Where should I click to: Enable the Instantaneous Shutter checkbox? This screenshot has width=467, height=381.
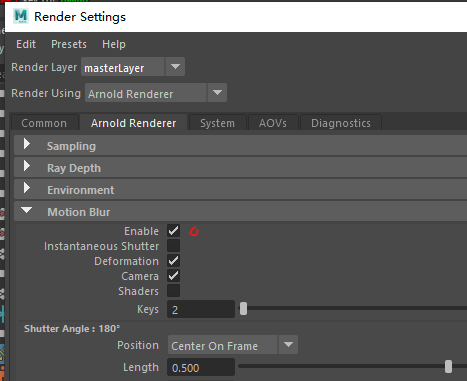click(173, 246)
